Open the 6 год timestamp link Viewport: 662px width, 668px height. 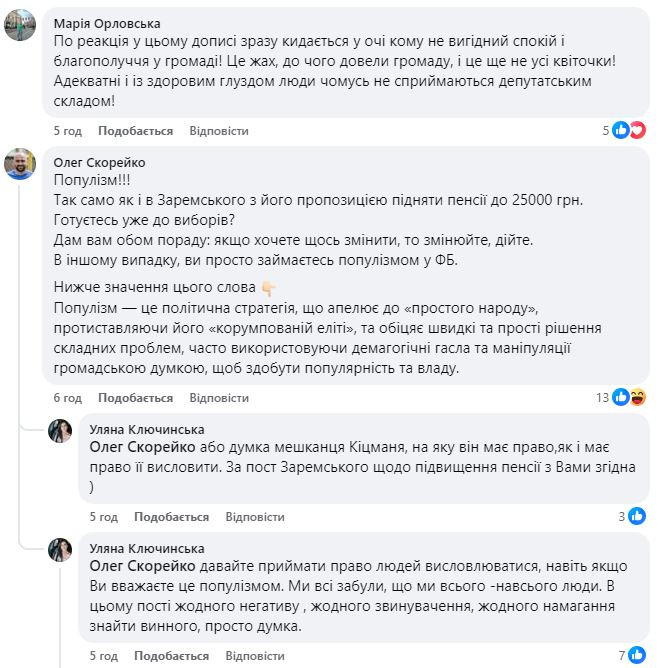tap(67, 398)
